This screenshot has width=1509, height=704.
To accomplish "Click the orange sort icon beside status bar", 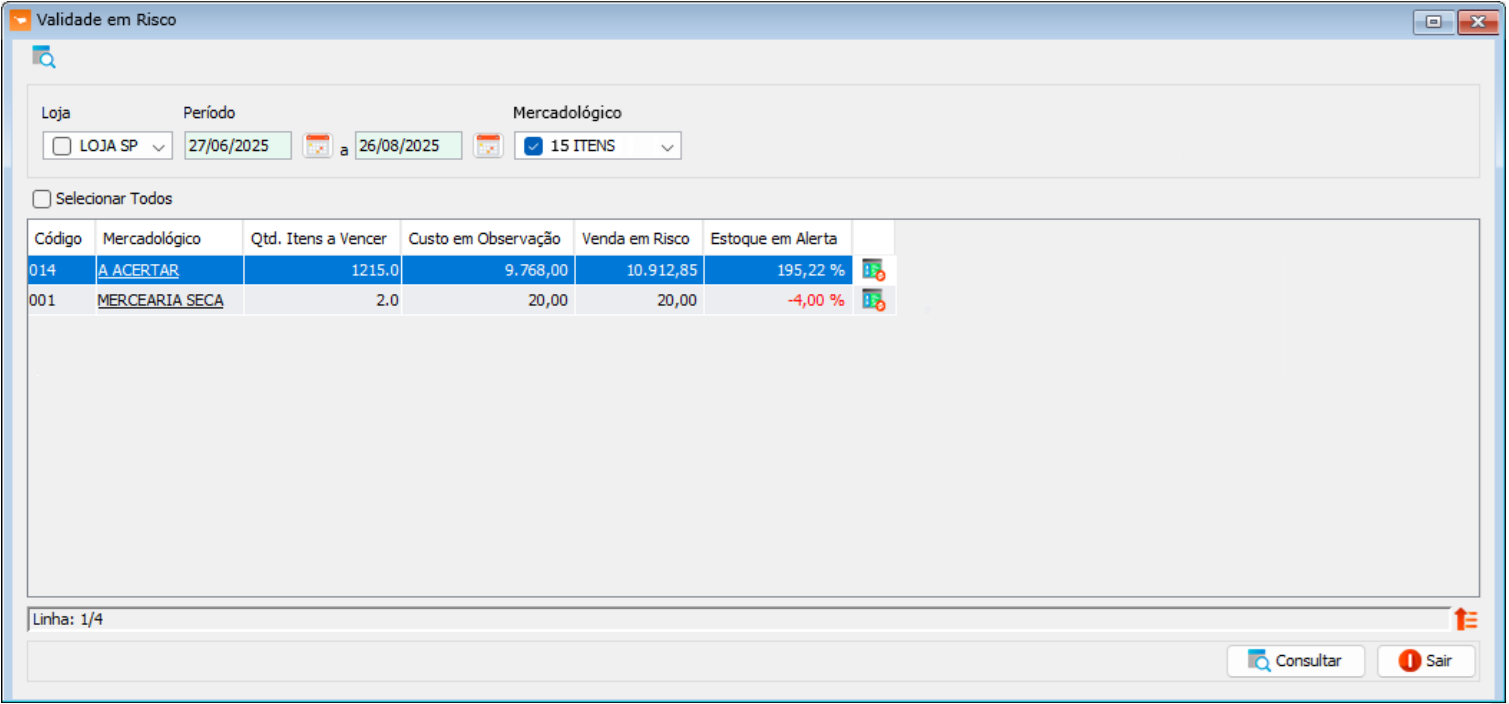I will (x=1465, y=619).
